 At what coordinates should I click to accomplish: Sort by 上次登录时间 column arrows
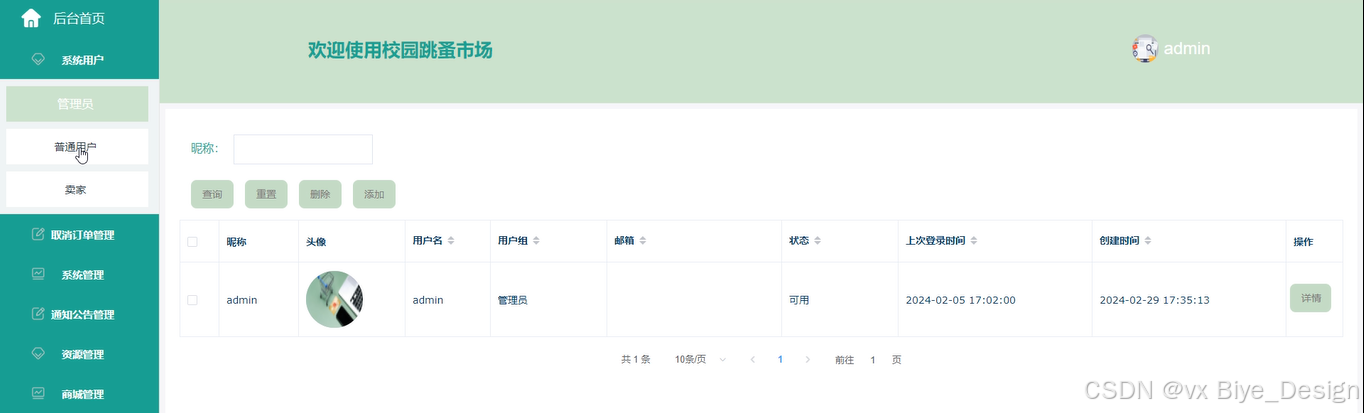click(974, 241)
